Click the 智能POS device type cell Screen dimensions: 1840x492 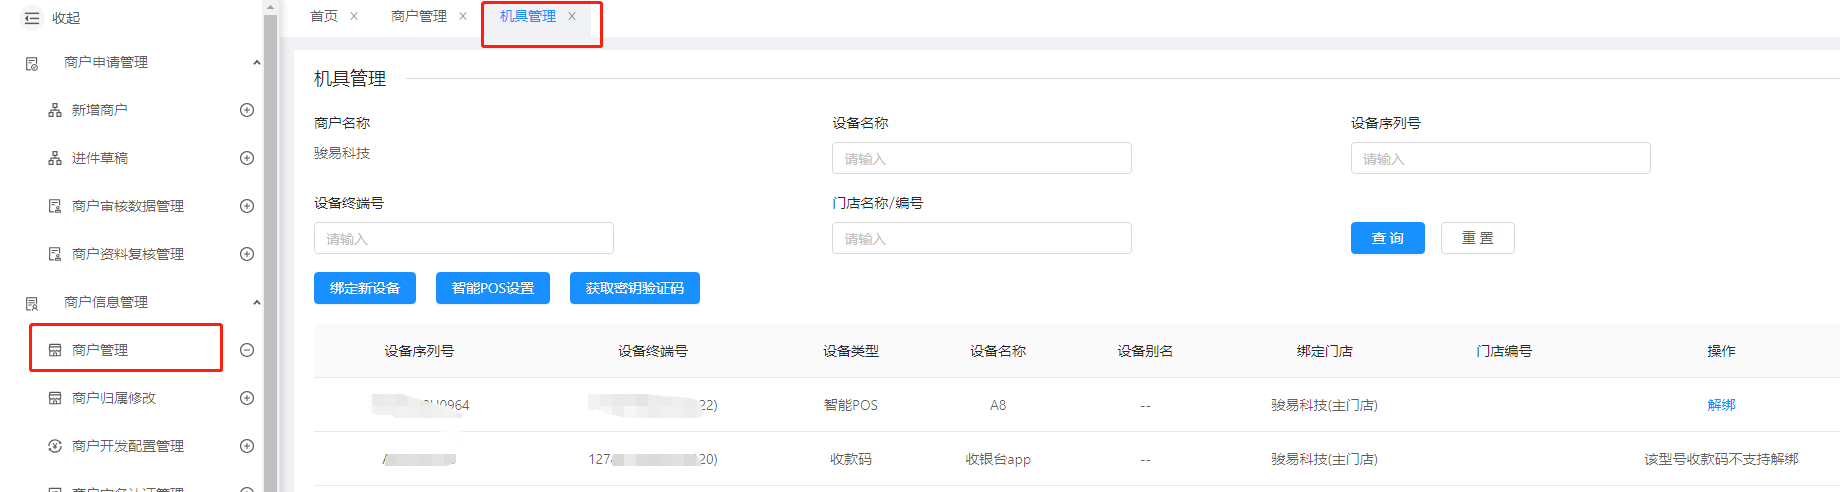[x=851, y=405]
